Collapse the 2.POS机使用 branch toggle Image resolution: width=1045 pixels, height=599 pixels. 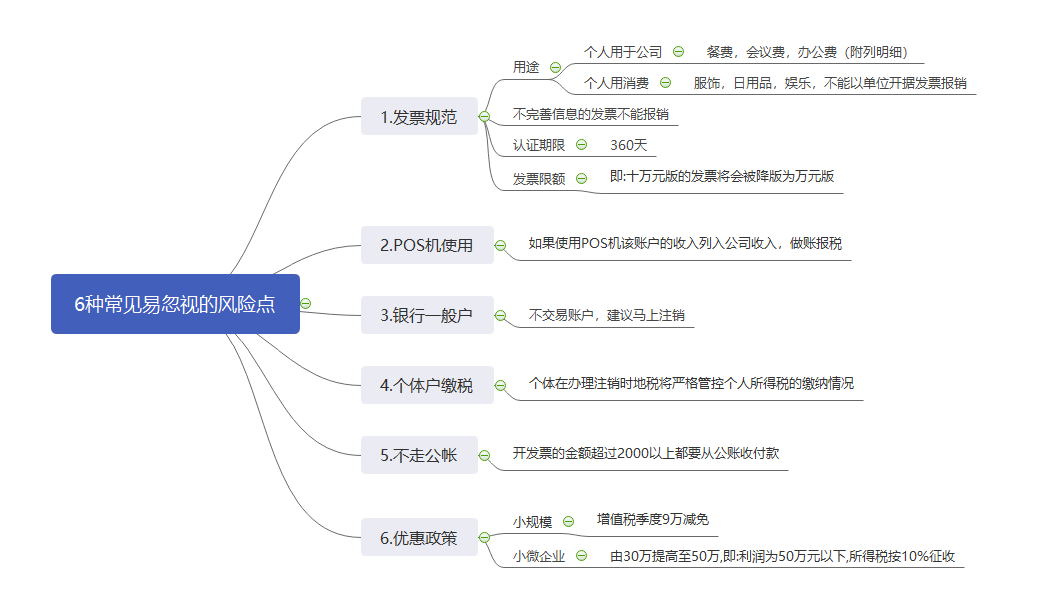pos(501,246)
